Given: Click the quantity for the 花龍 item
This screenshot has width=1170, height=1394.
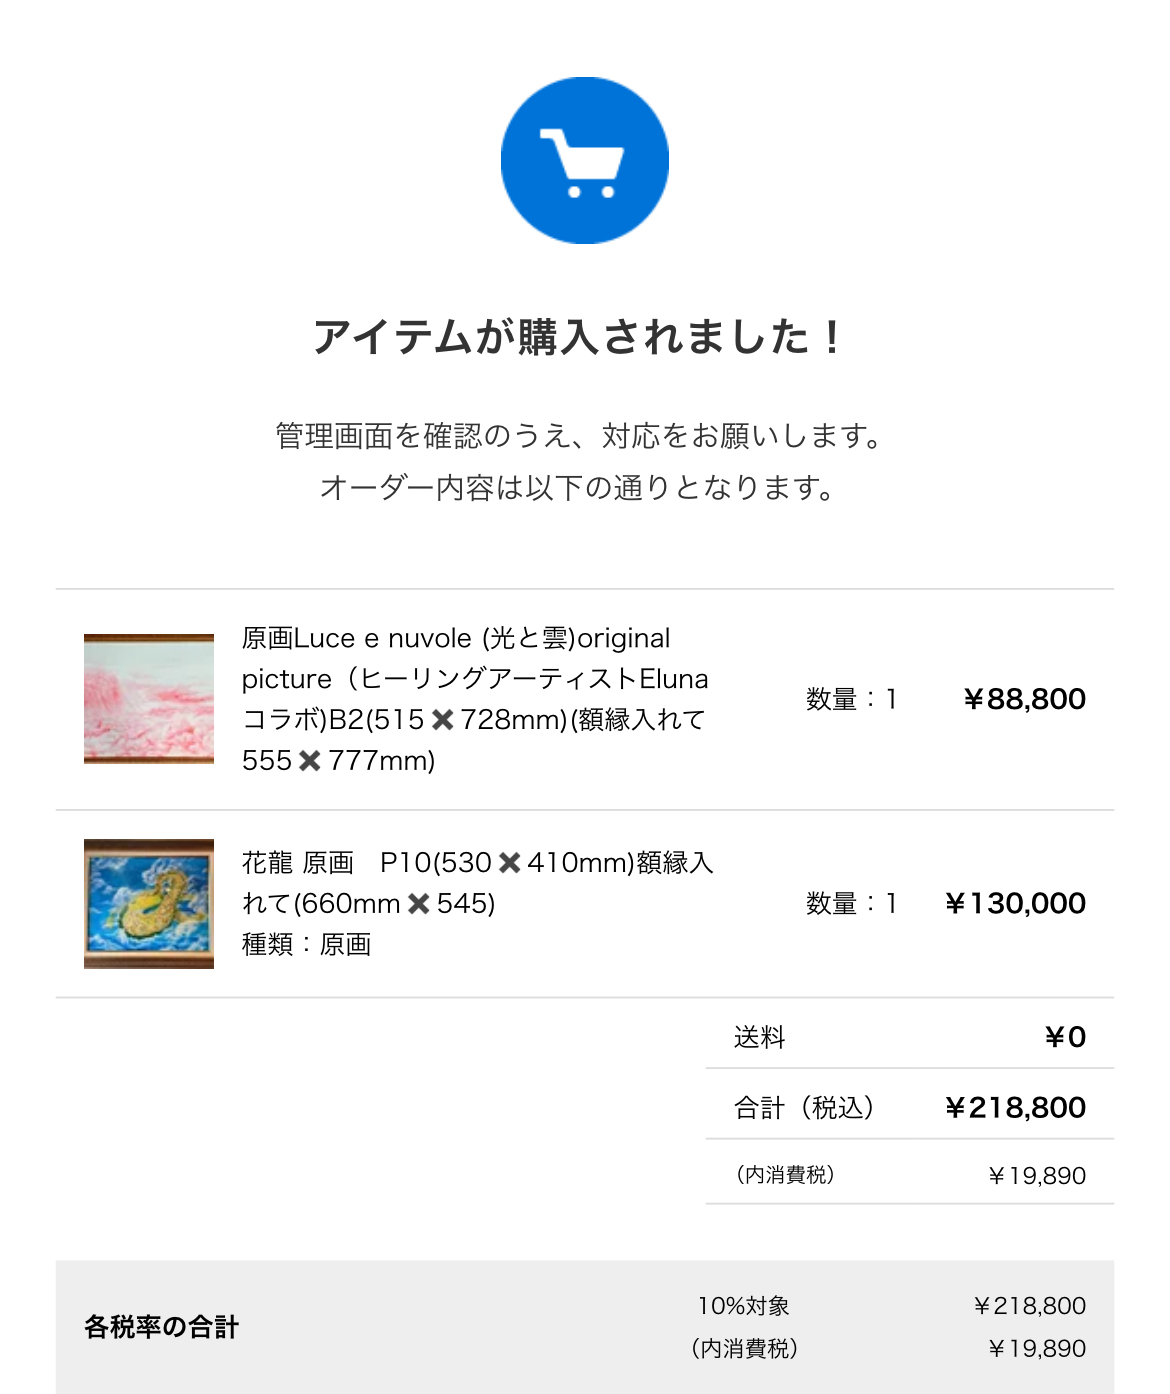Looking at the screenshot, I should pos(851,904).
